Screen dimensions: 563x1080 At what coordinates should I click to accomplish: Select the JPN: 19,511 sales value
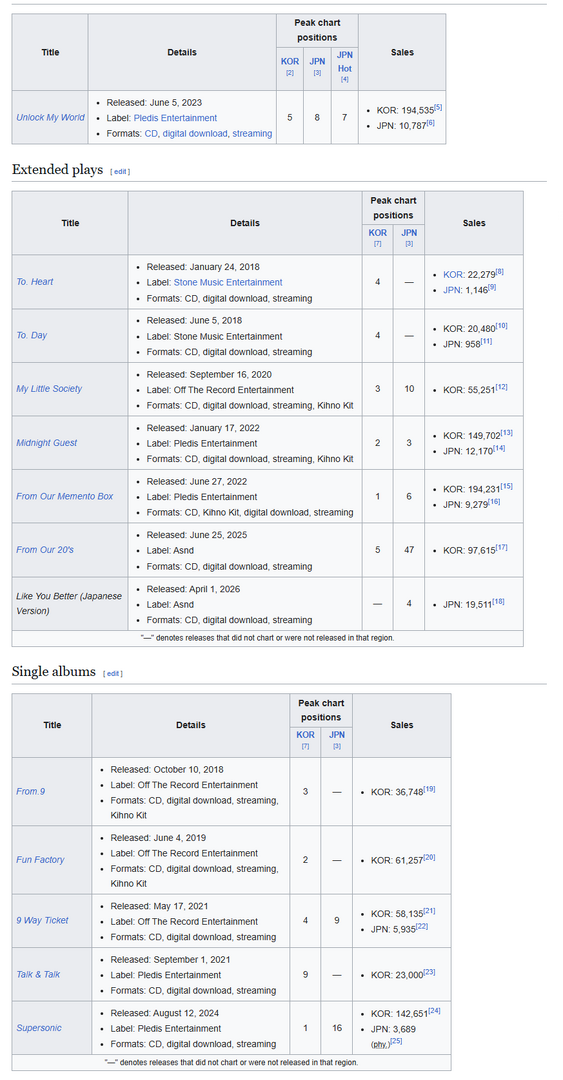pos(468,605)
